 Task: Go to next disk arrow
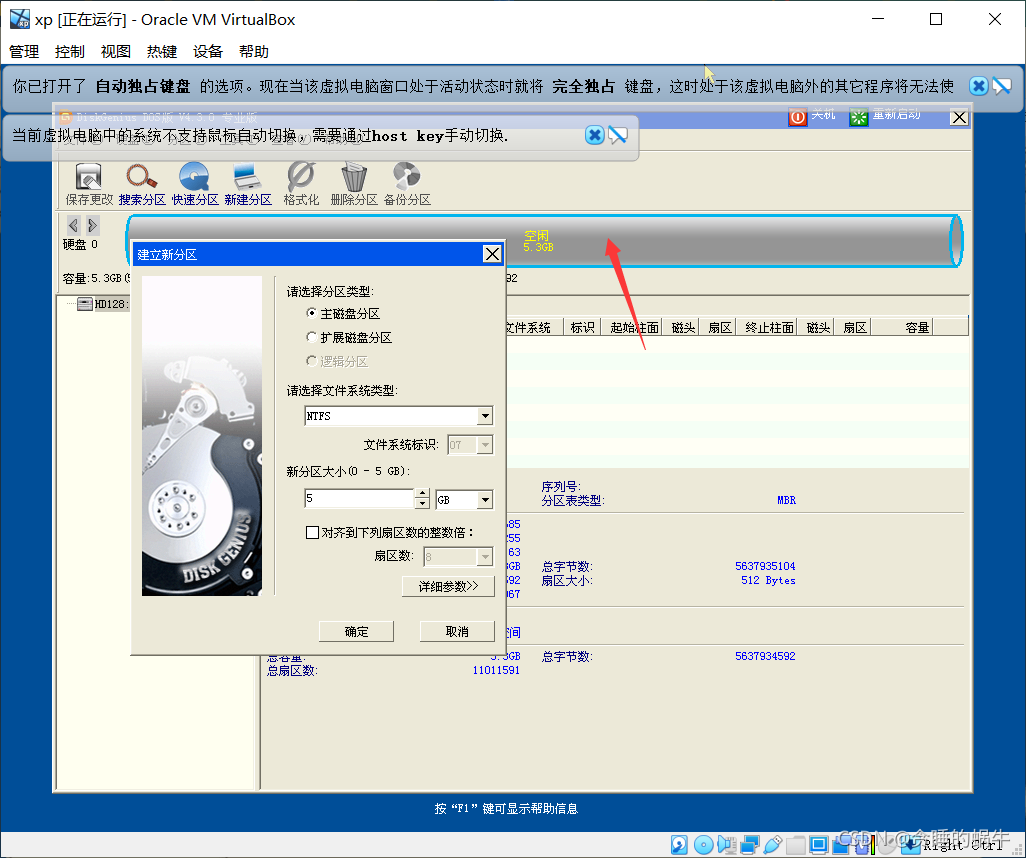click(92, 225)
